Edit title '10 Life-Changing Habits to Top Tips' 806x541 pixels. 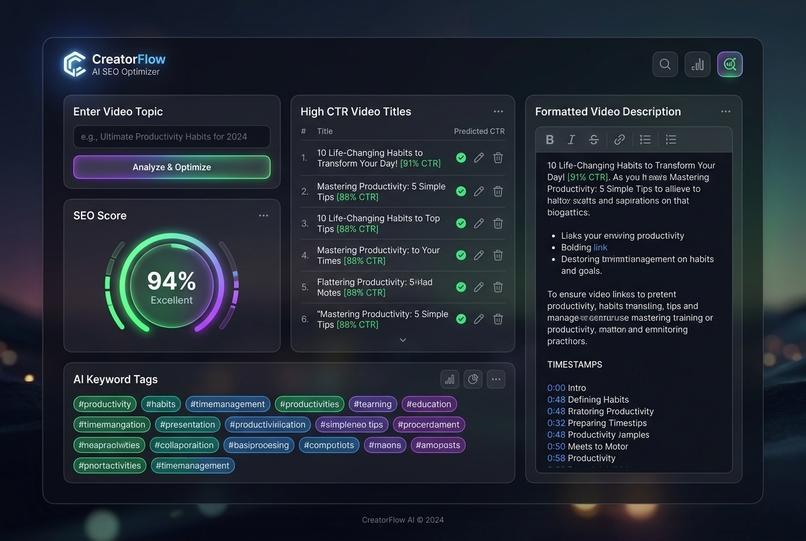point(479,223)
